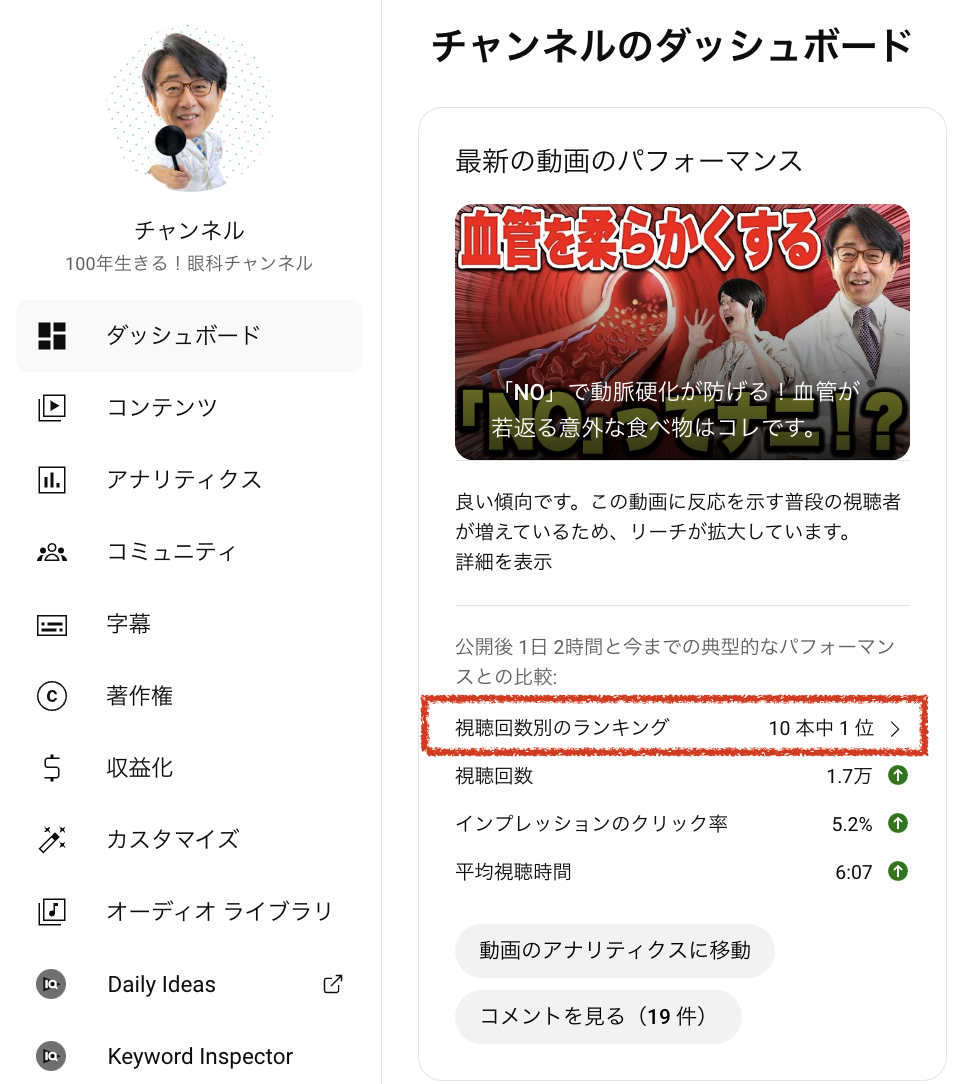Click the green arrow next to 視聴回数
This screenshot has height=1084, width=964.
click(x=898, y=775)
